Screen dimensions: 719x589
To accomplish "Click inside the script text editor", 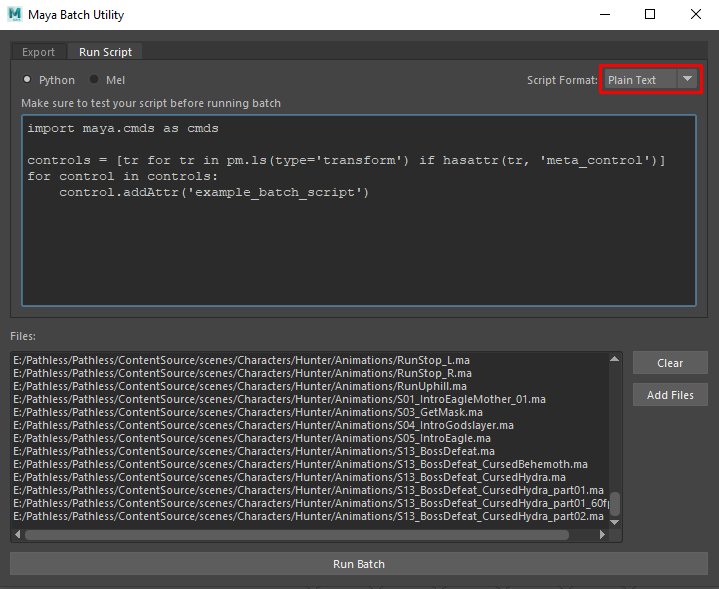I will (x=359, y=211).
